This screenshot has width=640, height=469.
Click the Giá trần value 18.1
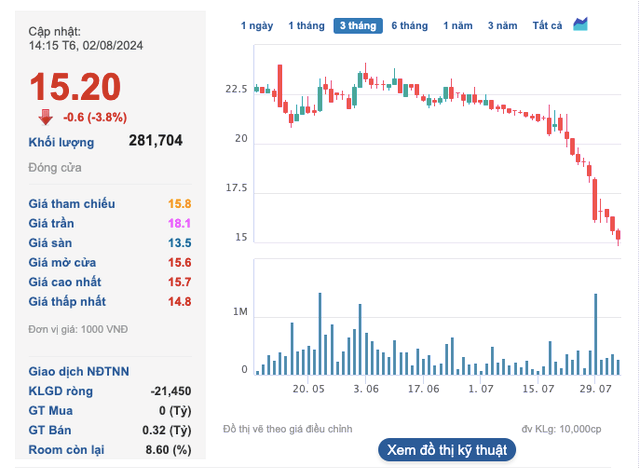click(x=180, y=223)
